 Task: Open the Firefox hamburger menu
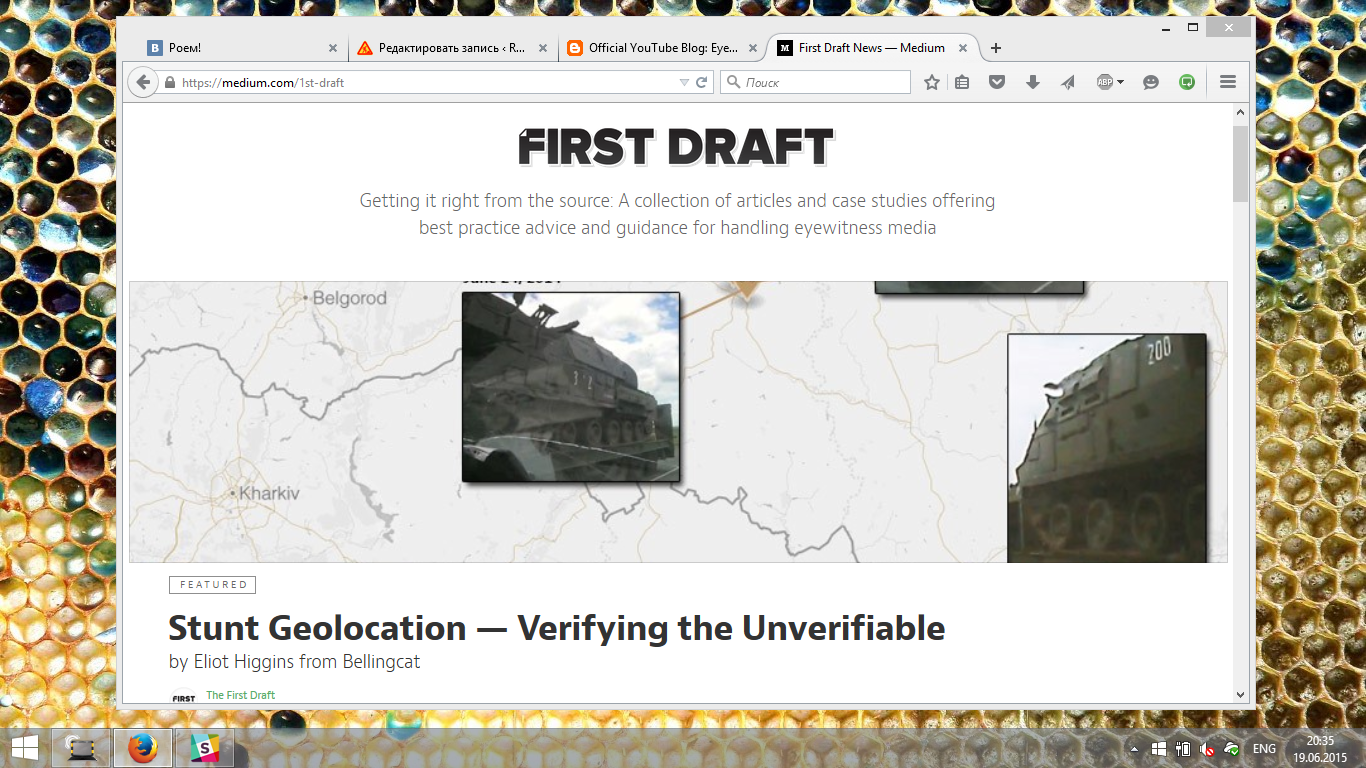1228,82
